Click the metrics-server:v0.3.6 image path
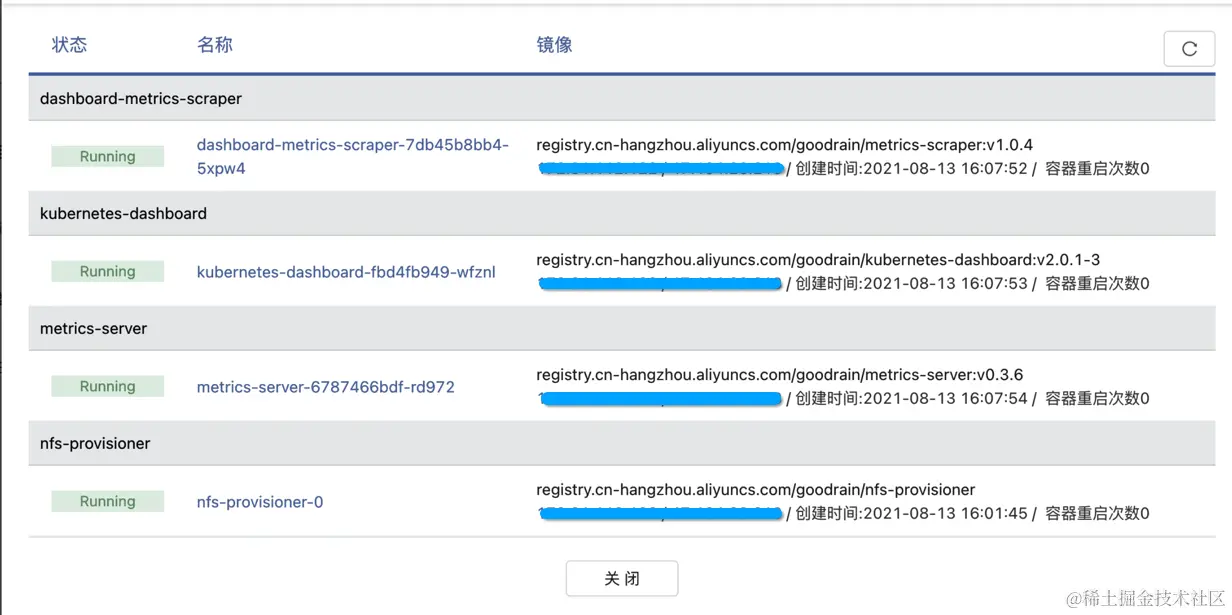This screenshot has width=1232, height=615. tap(780, 375)
